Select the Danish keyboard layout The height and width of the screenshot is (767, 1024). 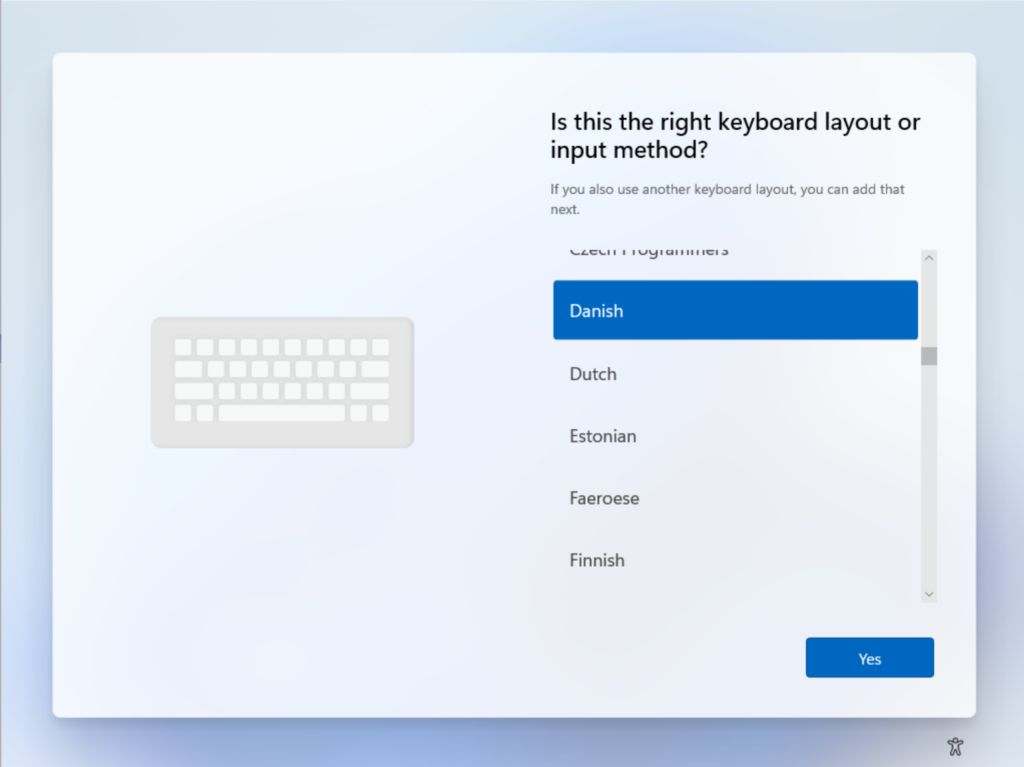[x=735, y=310]
